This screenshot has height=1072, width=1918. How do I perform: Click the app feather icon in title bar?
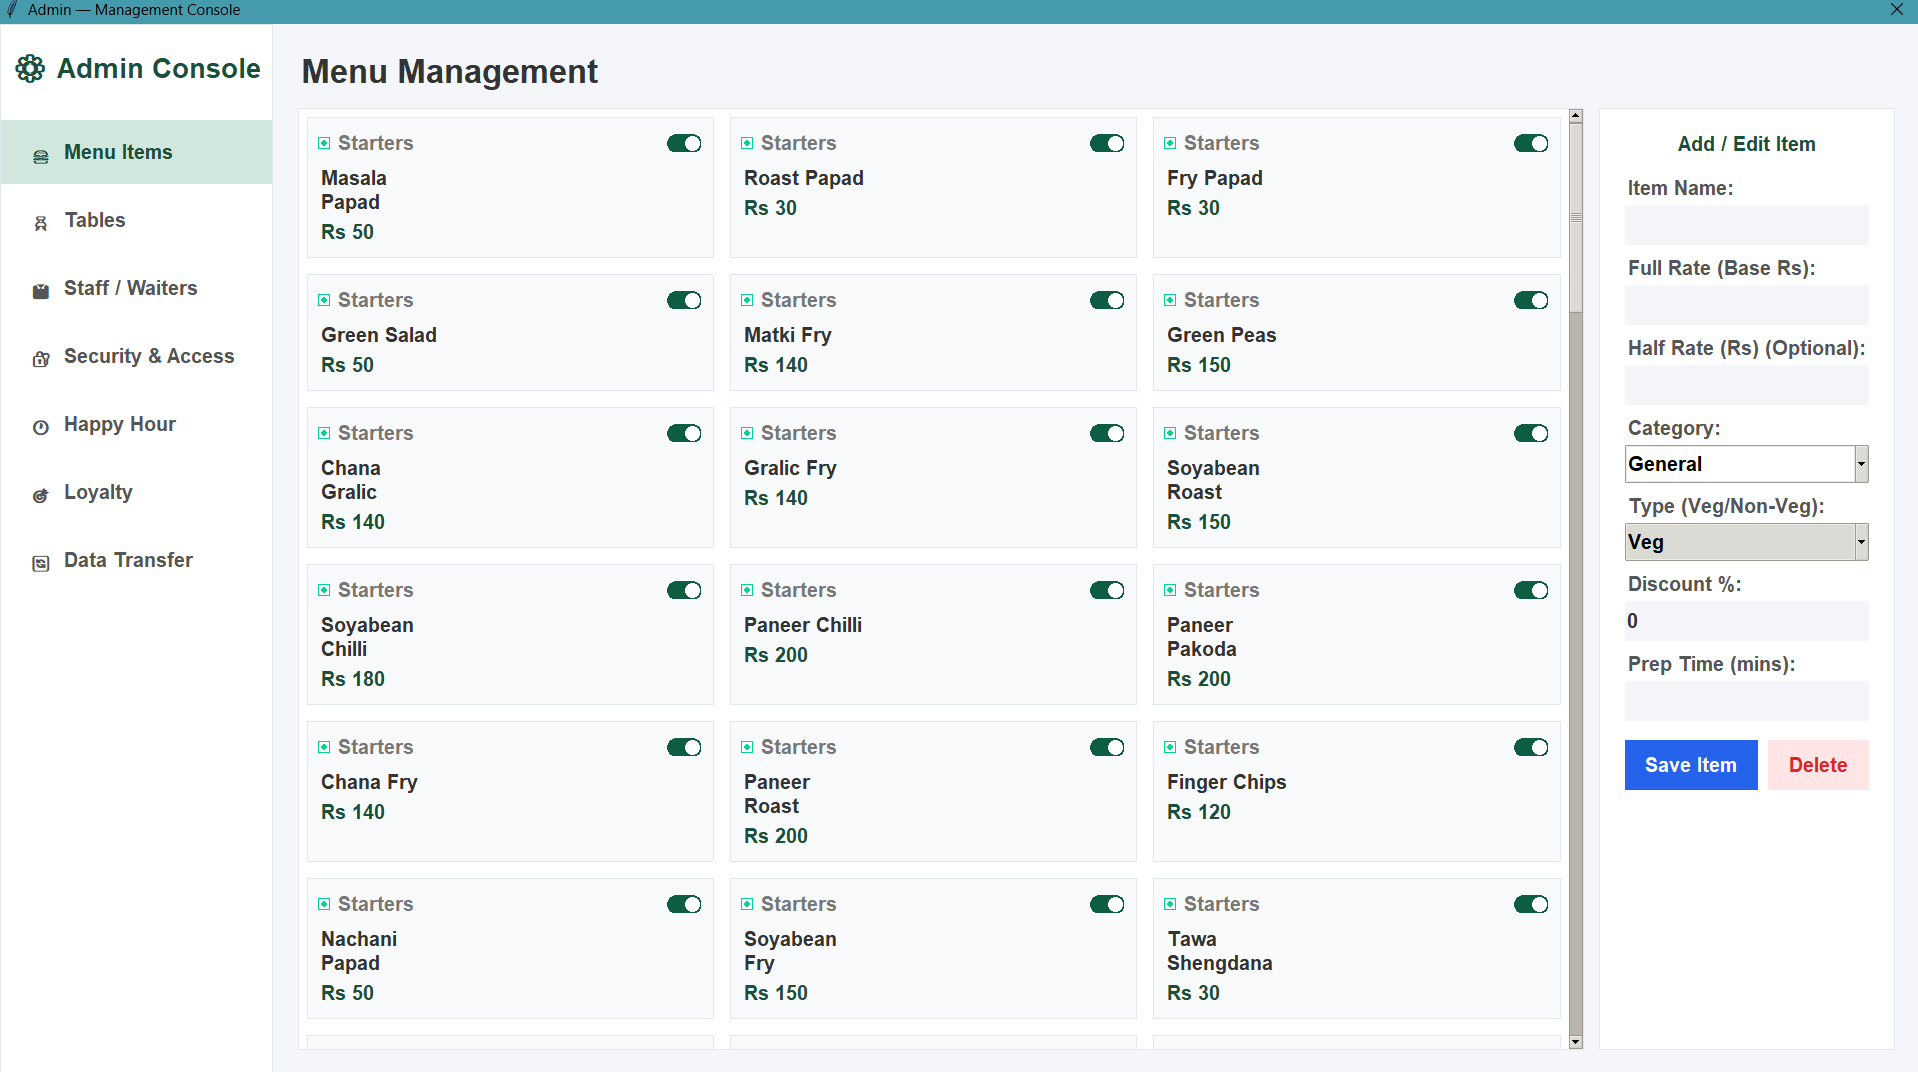(12, 10)
